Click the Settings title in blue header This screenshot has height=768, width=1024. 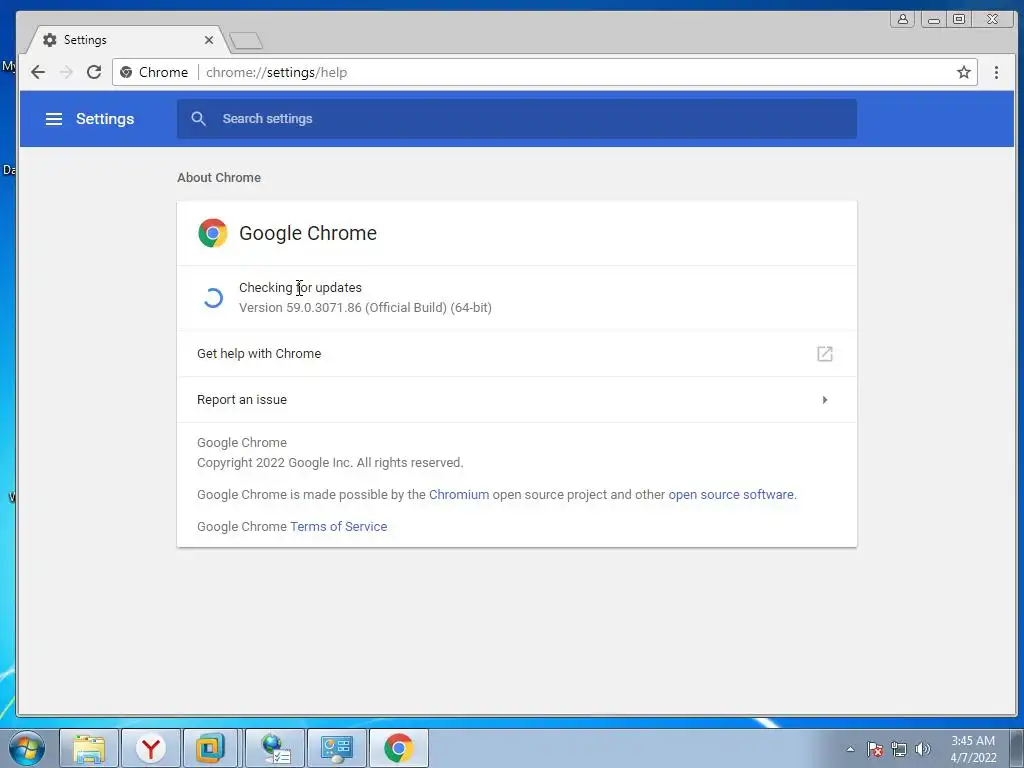tap(104, 119)
